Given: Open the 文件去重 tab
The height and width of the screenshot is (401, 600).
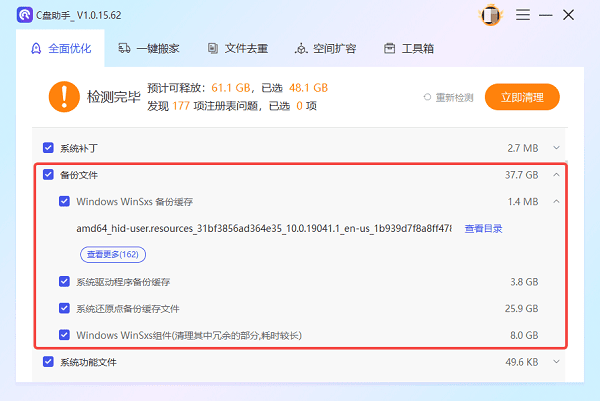Looking at the screenshot, I should pos(238,49).
